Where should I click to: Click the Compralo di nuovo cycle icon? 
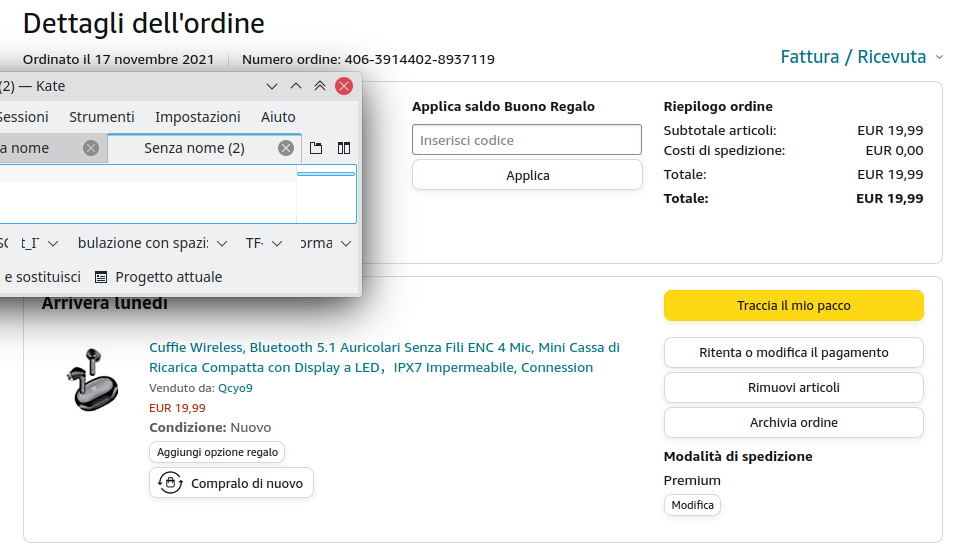[170, 483]
